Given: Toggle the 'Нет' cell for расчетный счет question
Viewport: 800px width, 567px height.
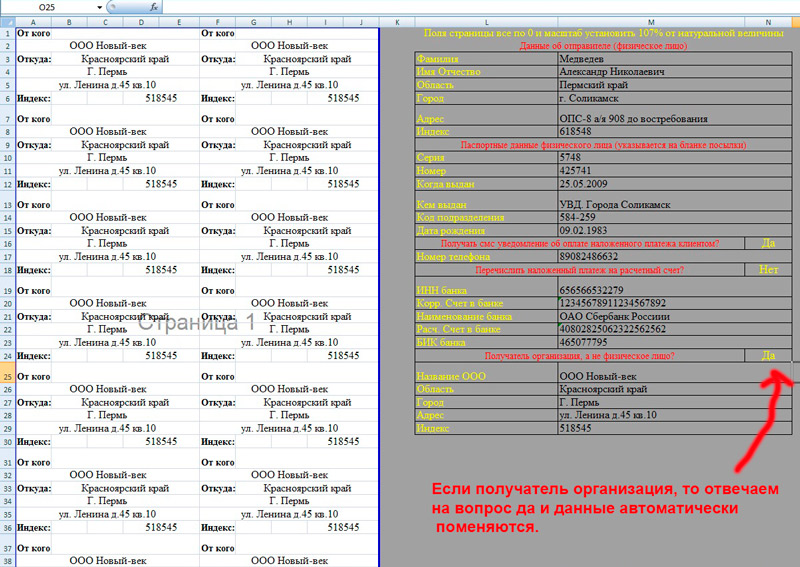Looking at the screenshot, I should point(768,269).
